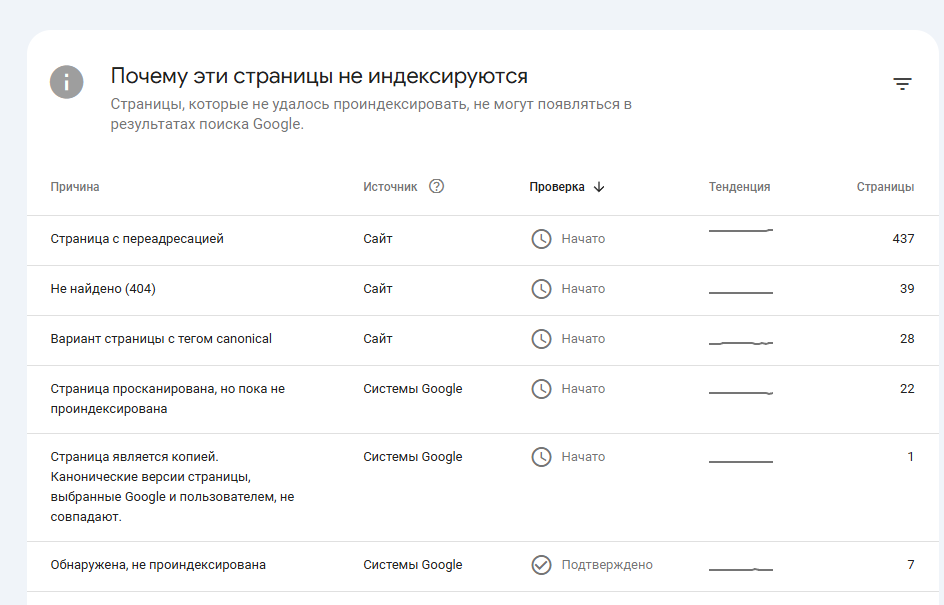The width and height of the screenshot is (944, 605).
Task: Open the Страница с переадресацией row
Action: point(137,239)
